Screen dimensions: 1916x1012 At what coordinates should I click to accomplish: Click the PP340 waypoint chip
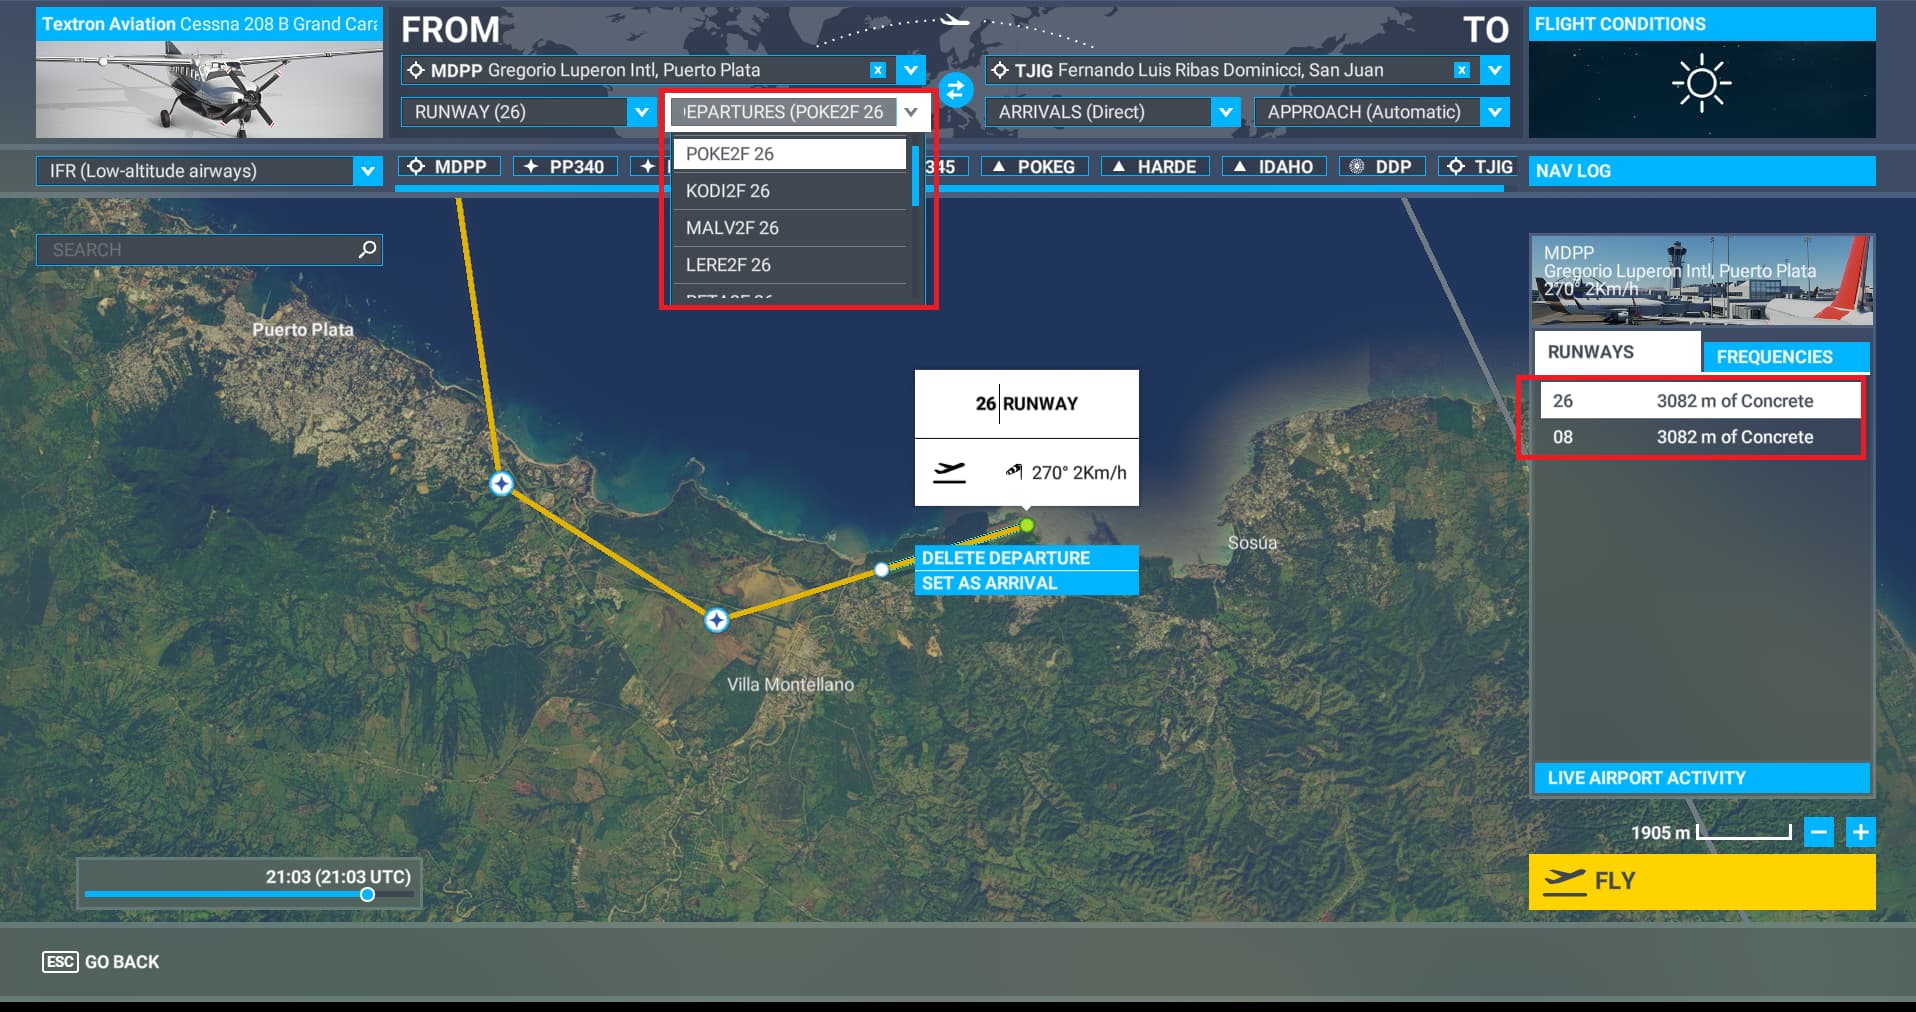pyautogui.click(x=565, y=167)
